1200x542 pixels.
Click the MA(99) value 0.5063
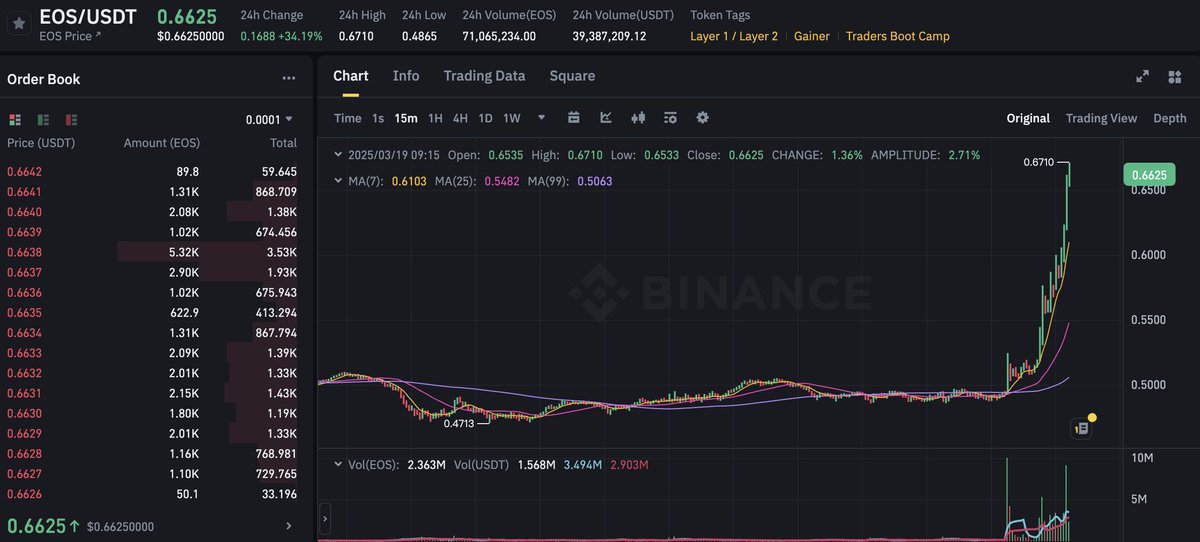click(x=595, y=181)
